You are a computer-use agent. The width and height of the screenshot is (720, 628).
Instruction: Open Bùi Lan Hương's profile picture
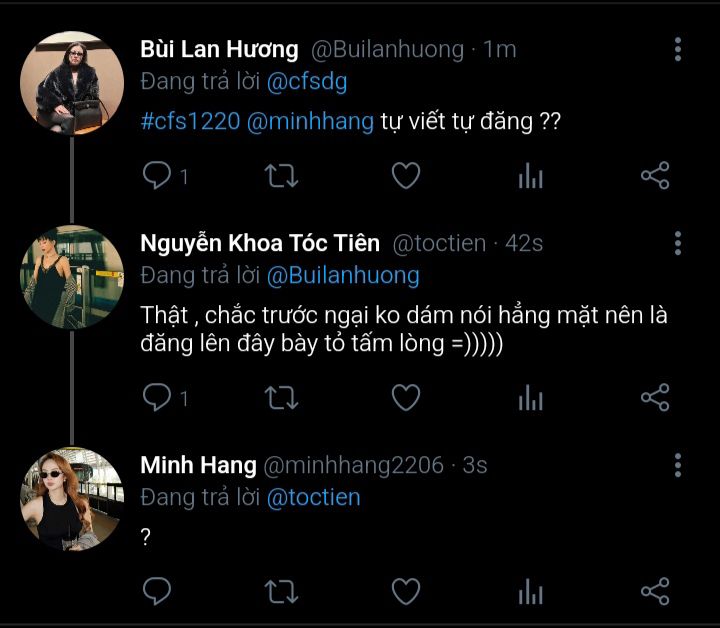[72, 82]
